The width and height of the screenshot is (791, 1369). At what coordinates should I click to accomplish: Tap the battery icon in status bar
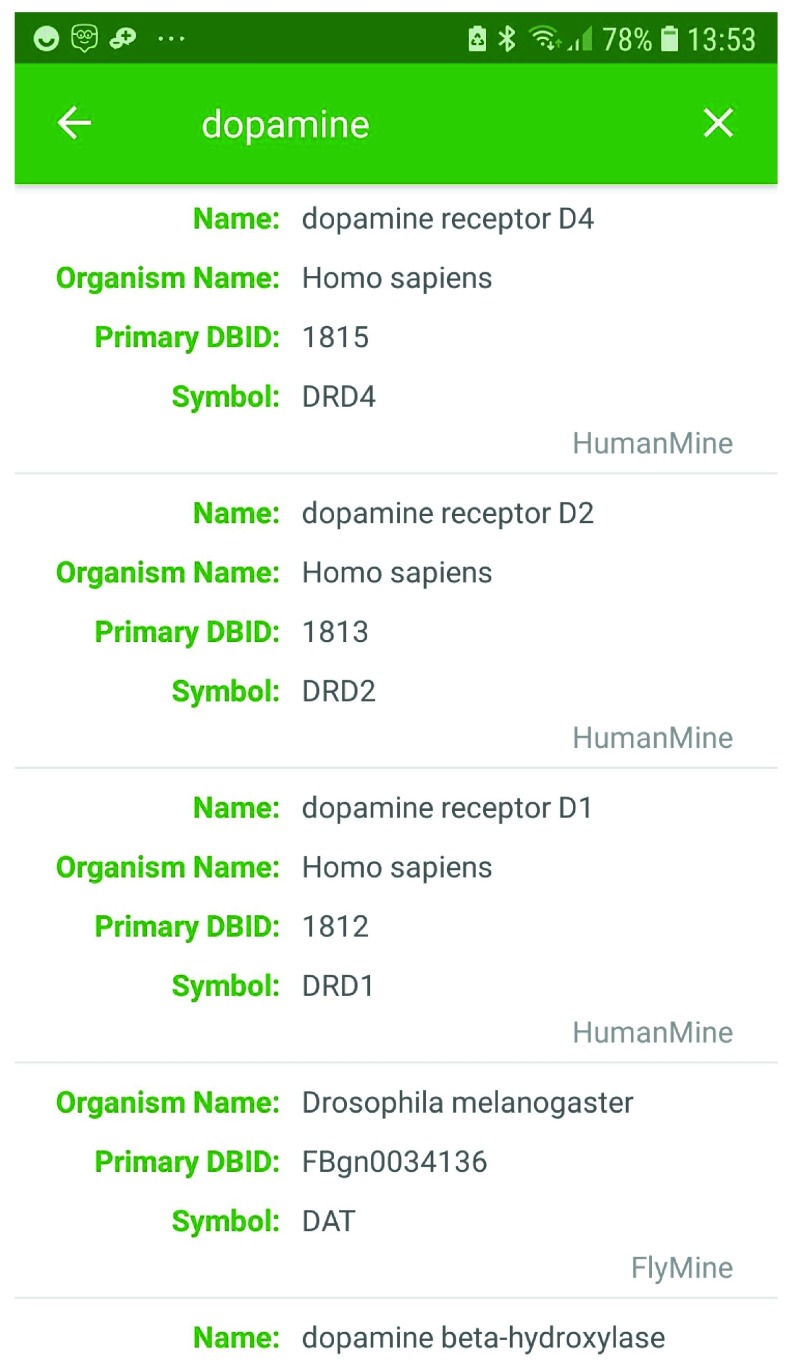click(x=670, y=39)
